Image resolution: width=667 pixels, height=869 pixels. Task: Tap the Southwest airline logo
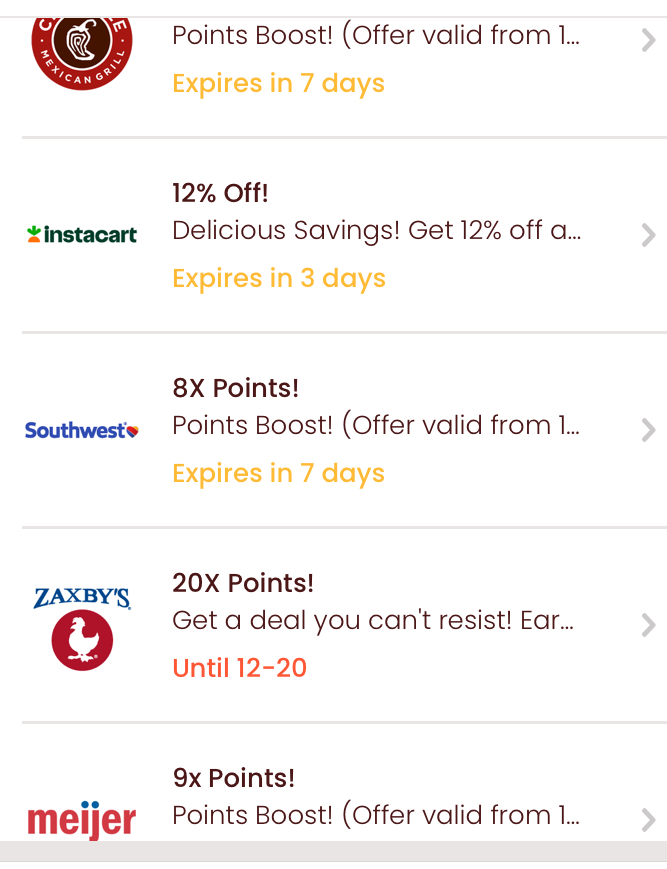point(82,430)
